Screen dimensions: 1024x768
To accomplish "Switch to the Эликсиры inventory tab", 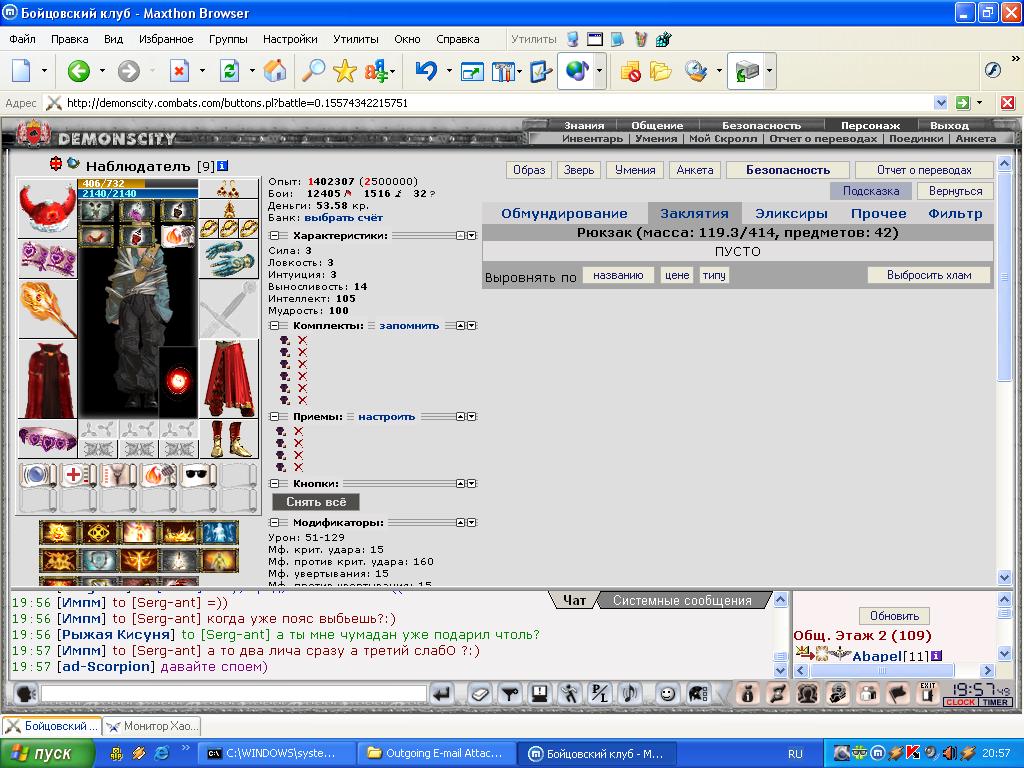I will tap(791, 214).
